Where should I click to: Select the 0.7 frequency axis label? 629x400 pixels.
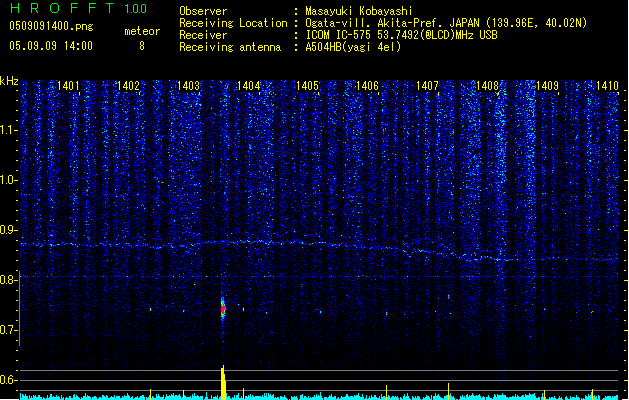pos(9,330)
